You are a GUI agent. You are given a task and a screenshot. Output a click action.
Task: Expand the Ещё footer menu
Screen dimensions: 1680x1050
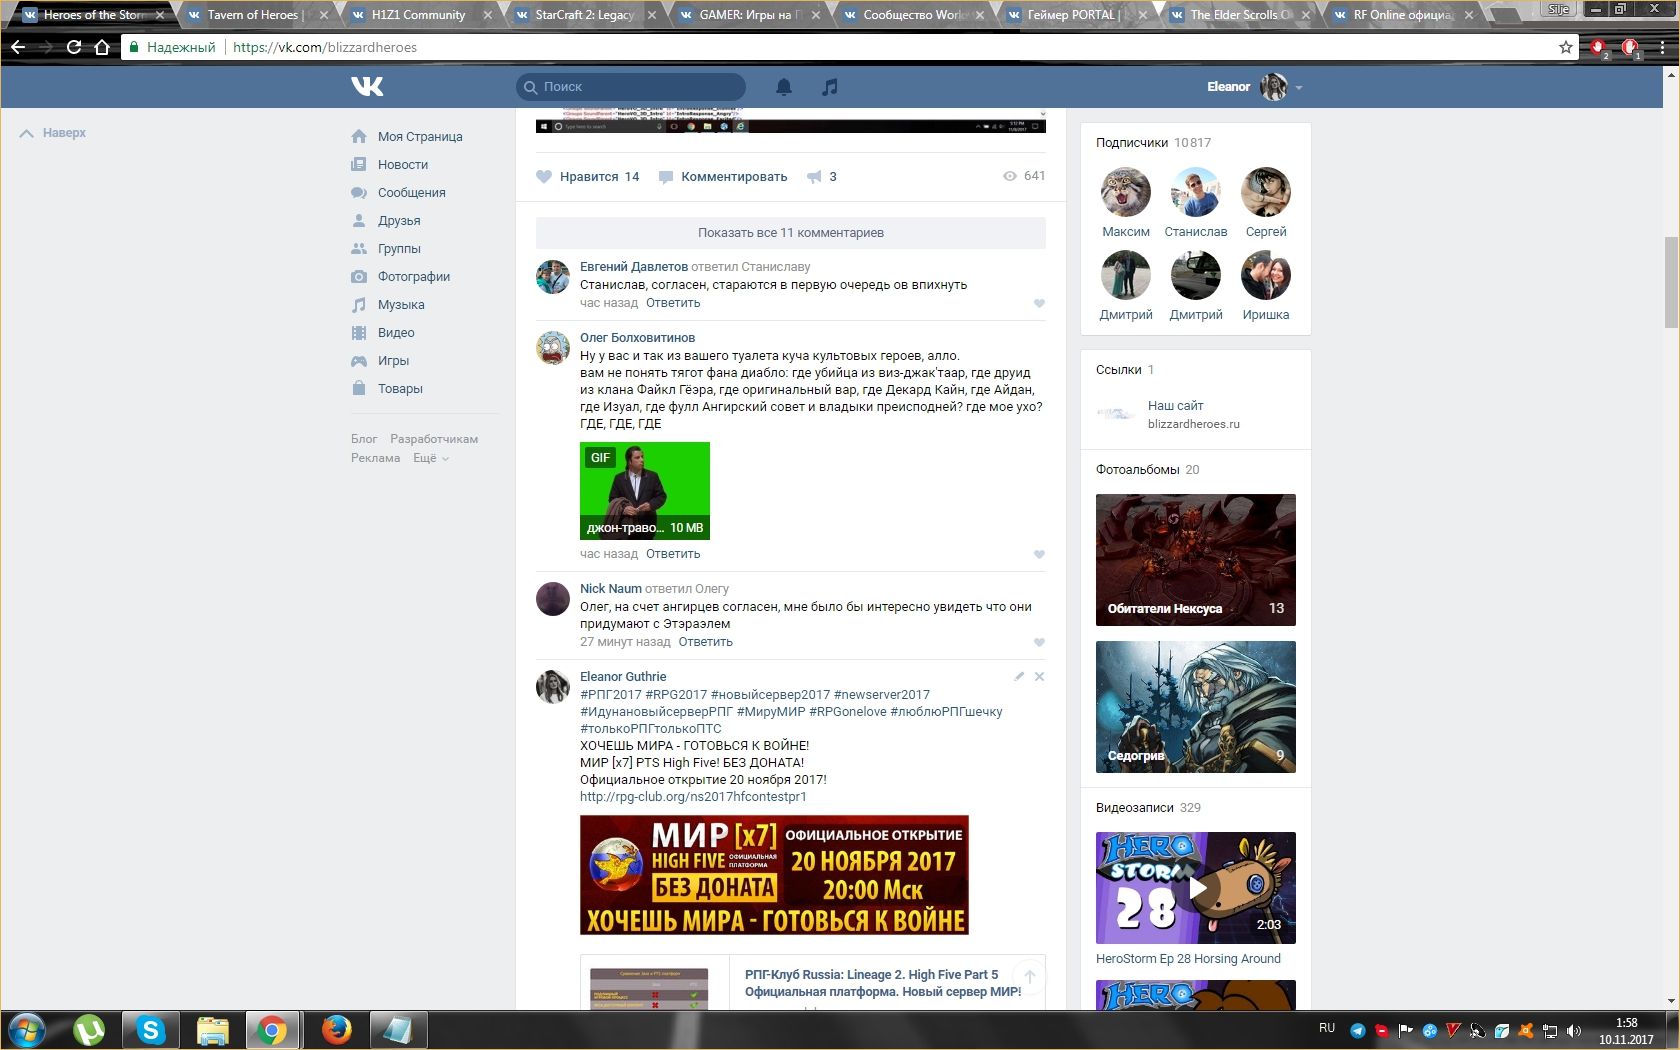(430, 458)
